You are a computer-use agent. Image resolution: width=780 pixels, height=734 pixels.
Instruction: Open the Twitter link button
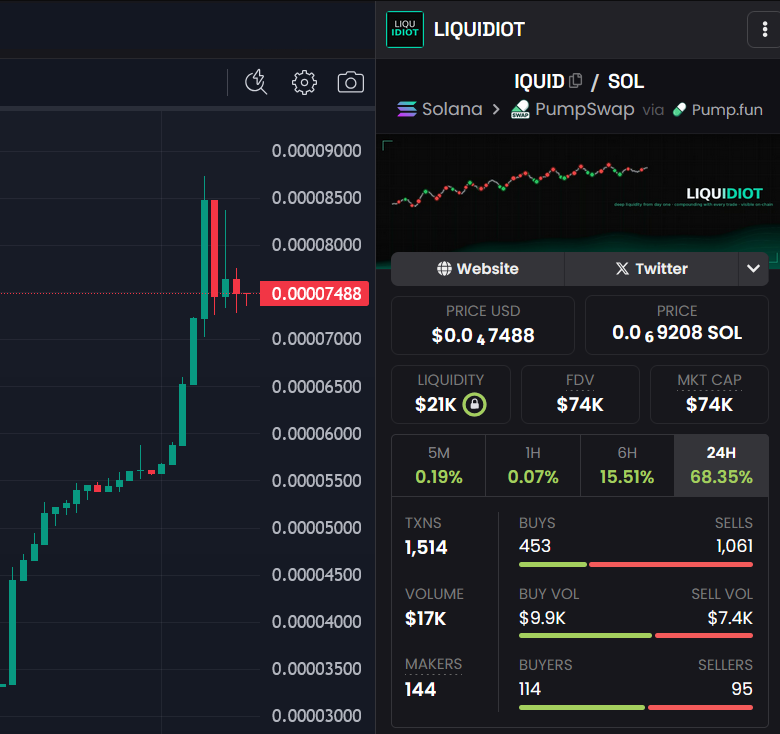pos(651,269)
